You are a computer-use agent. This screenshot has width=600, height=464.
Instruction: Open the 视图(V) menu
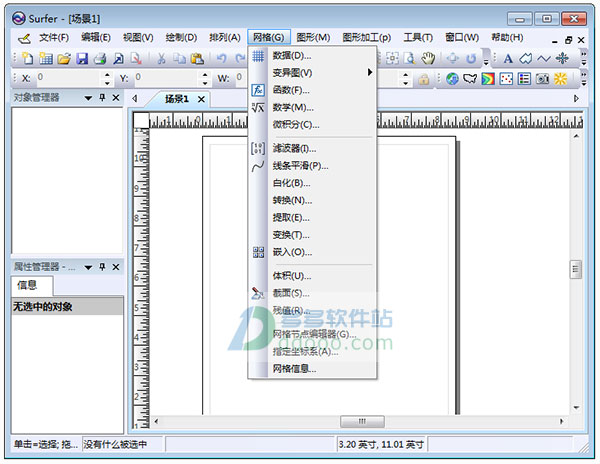point(138,38)
